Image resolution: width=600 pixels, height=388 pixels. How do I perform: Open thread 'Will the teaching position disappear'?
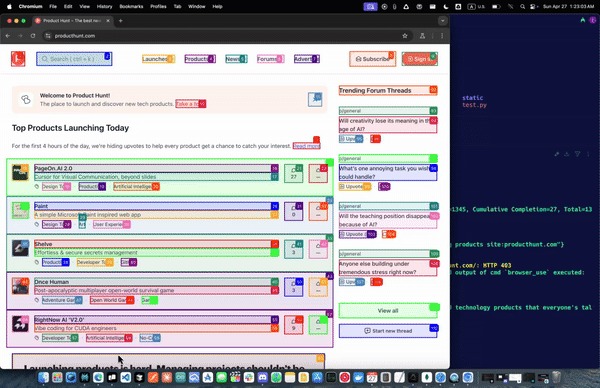(x=388, y=220)
